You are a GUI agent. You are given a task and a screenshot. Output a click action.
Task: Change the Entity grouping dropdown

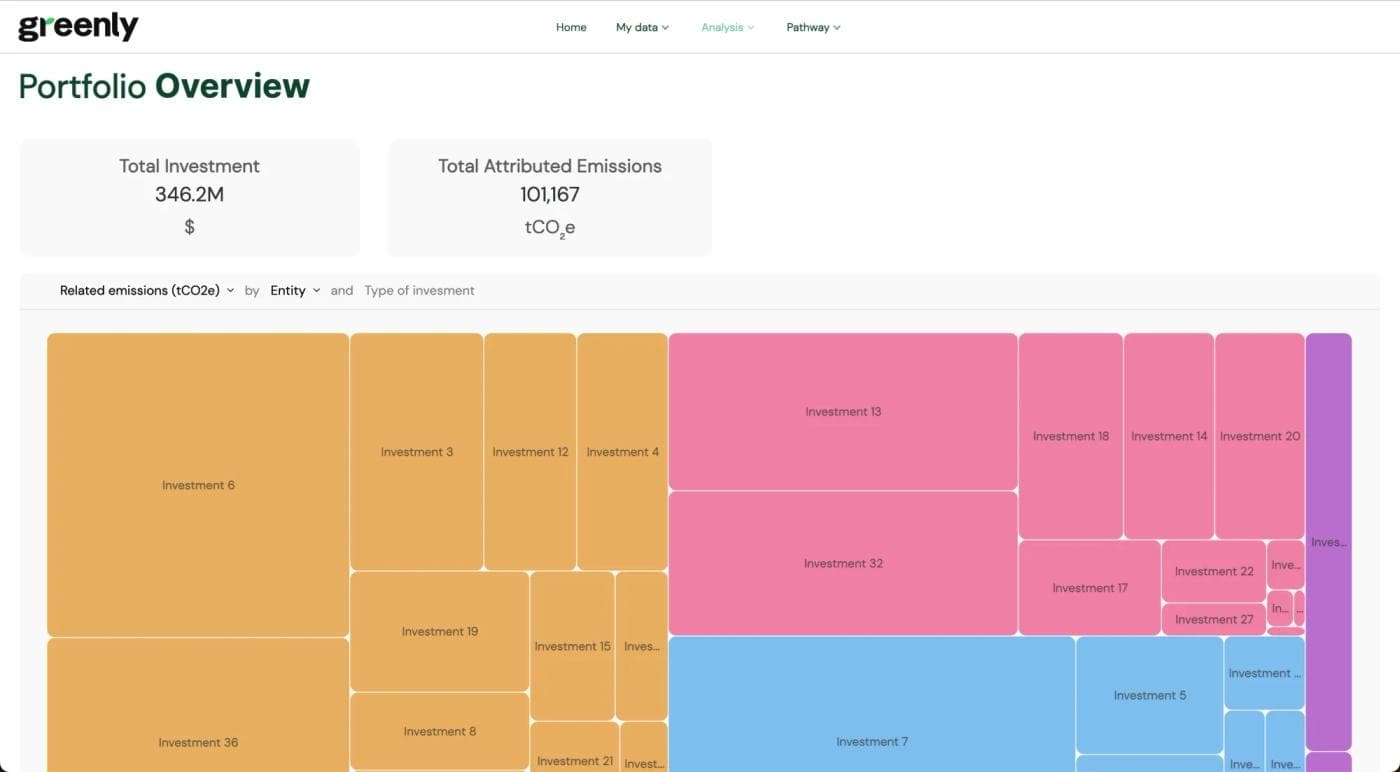[x=294, y=290]
